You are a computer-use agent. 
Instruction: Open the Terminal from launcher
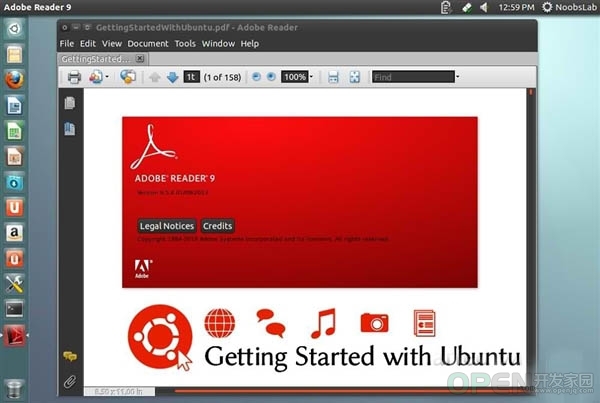point(14,309)
